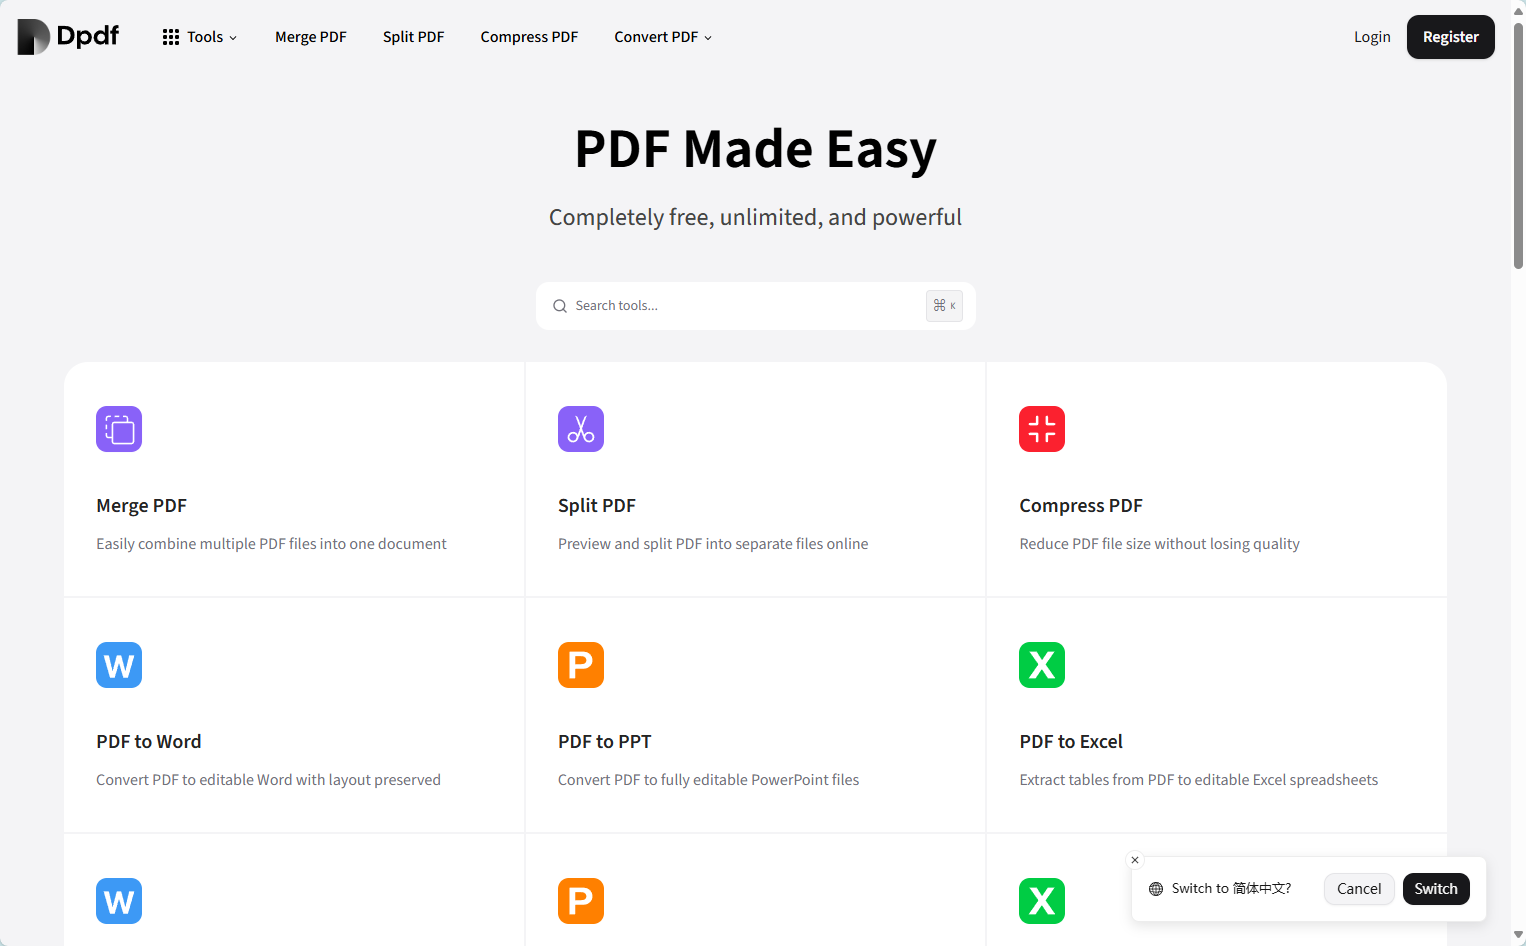1526x946 pixels.
Task: Click the Split PDF scissors icon
Action: pyautogui.click(x=581, y=429)
